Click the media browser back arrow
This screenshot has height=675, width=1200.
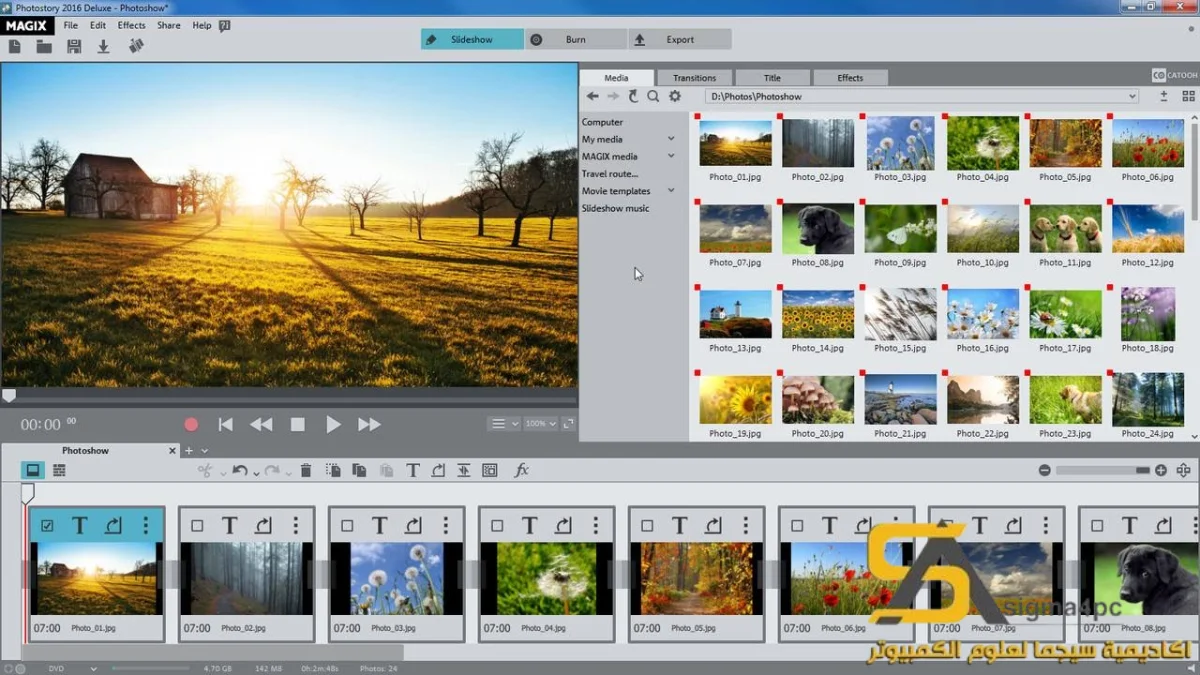click(592, 96)
